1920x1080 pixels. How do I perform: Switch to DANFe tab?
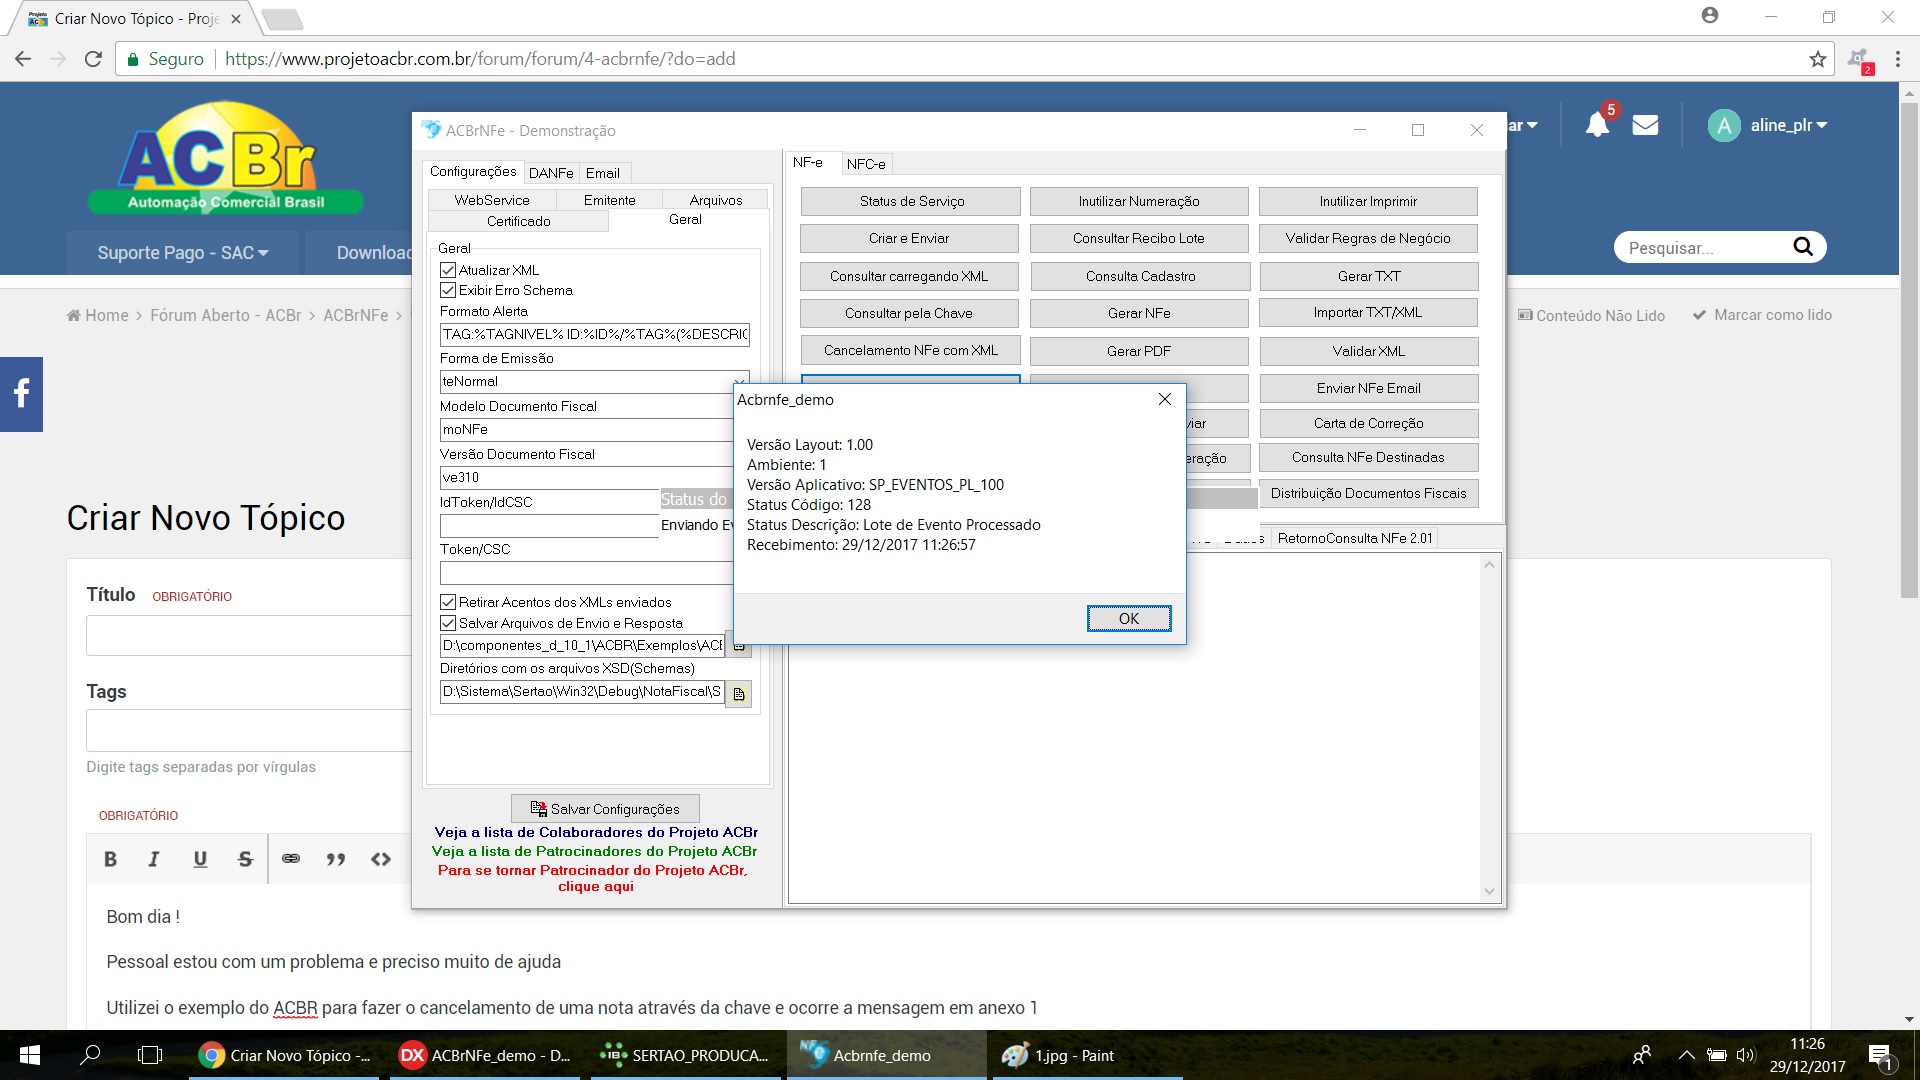point(551,173)
